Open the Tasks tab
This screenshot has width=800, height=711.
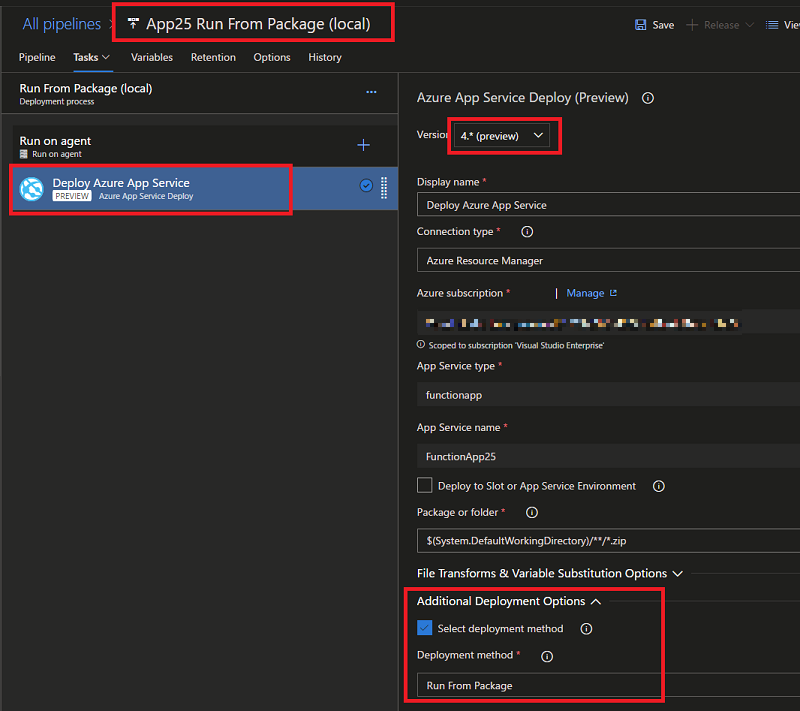point(91,58)
